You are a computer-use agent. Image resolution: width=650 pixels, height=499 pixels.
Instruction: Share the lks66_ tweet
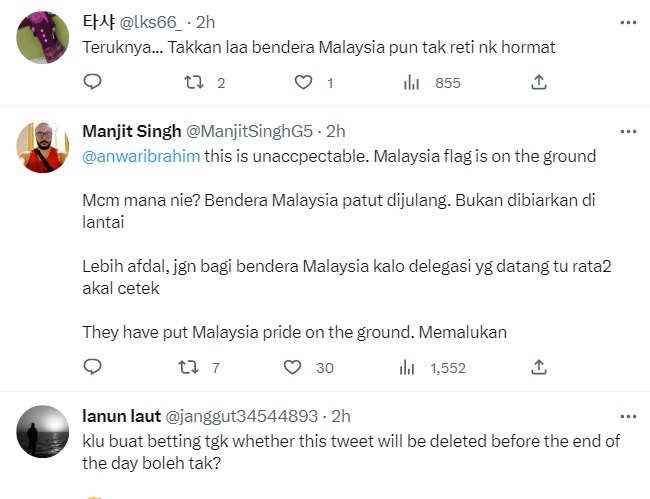coord(537,83)
